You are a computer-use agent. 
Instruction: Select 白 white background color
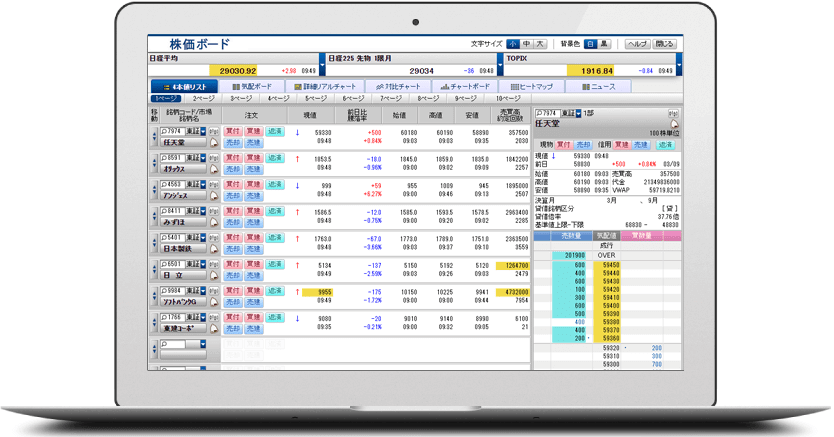point(590,44)
